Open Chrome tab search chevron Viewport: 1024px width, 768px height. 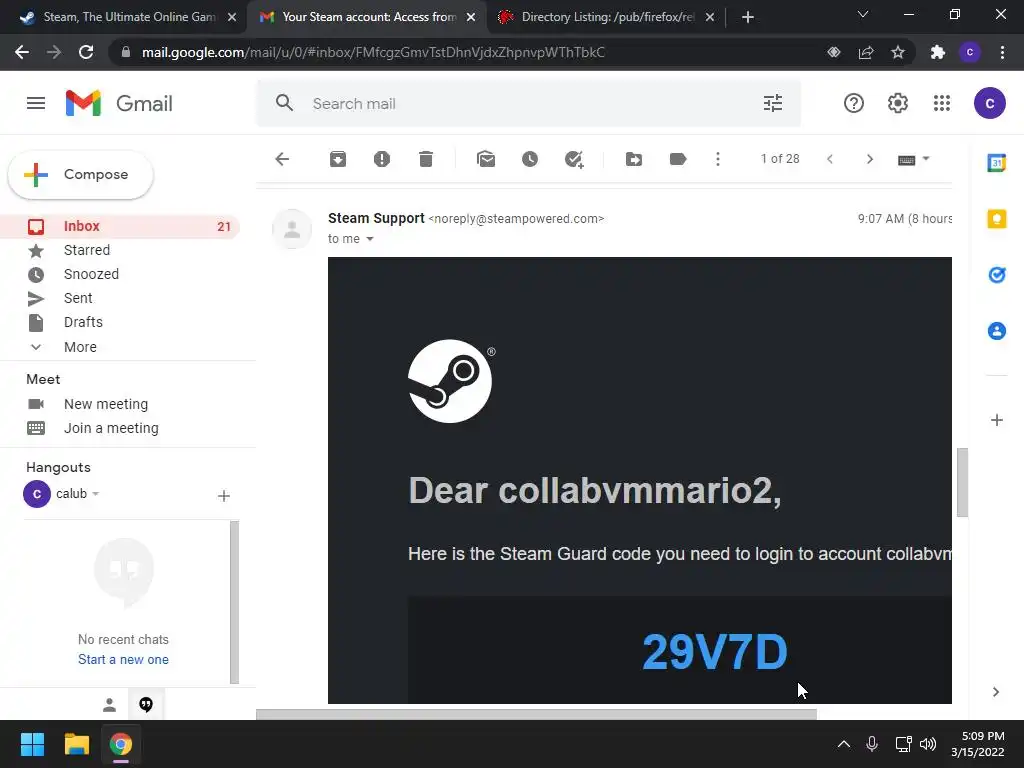pos(863,15)
